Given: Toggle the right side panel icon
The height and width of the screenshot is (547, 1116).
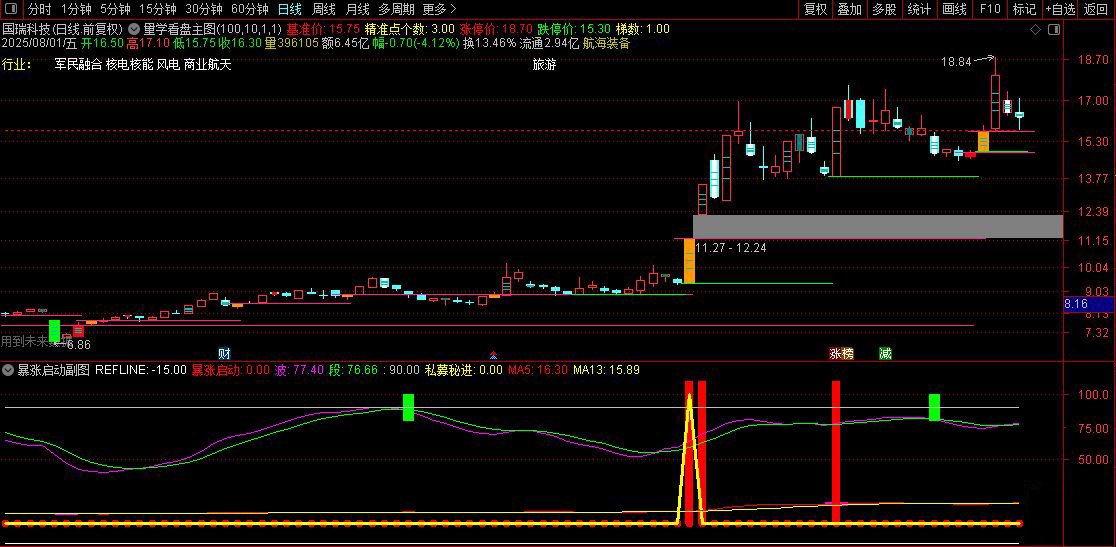Looking at the screenshot, I should click(x=1054, y=30).
